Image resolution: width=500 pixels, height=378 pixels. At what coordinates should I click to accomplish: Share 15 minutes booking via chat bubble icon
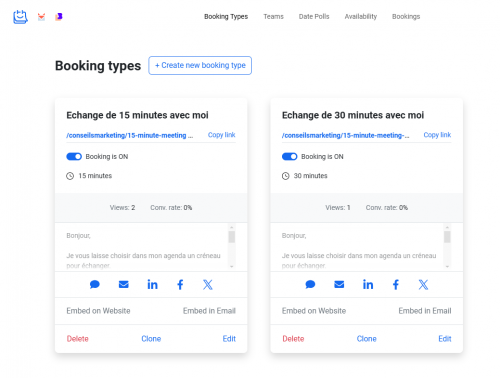pyautogui.click(x=95, y=284)
